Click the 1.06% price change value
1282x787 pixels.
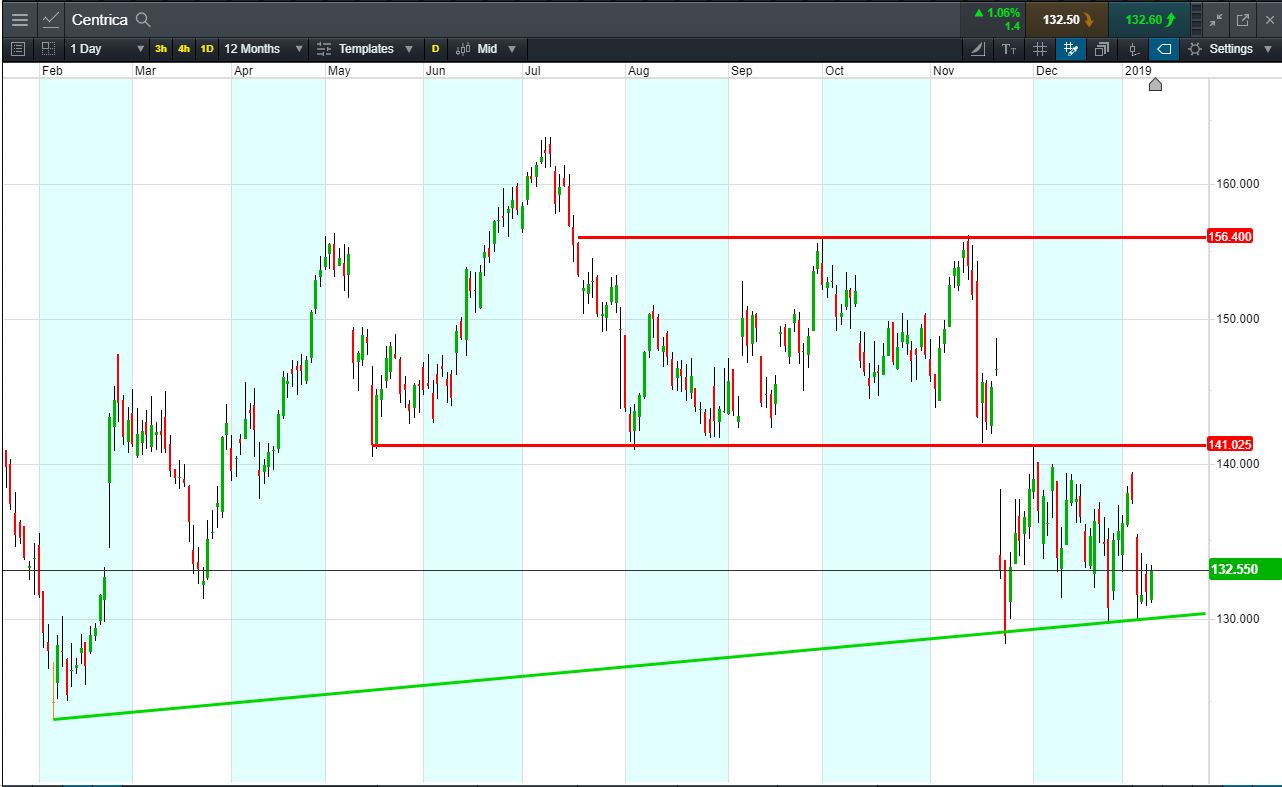click(1002, 13)
